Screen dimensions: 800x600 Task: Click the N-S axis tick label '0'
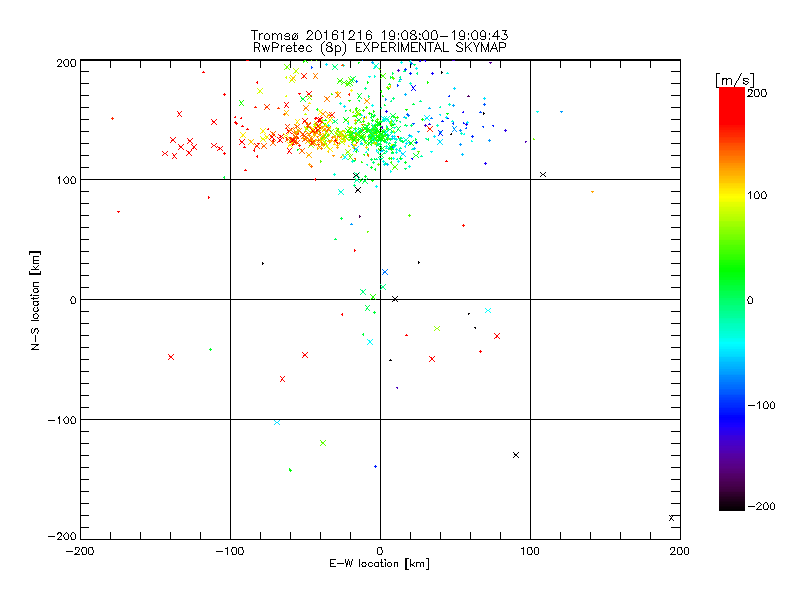pyautogui.click(x=73, y=300)
